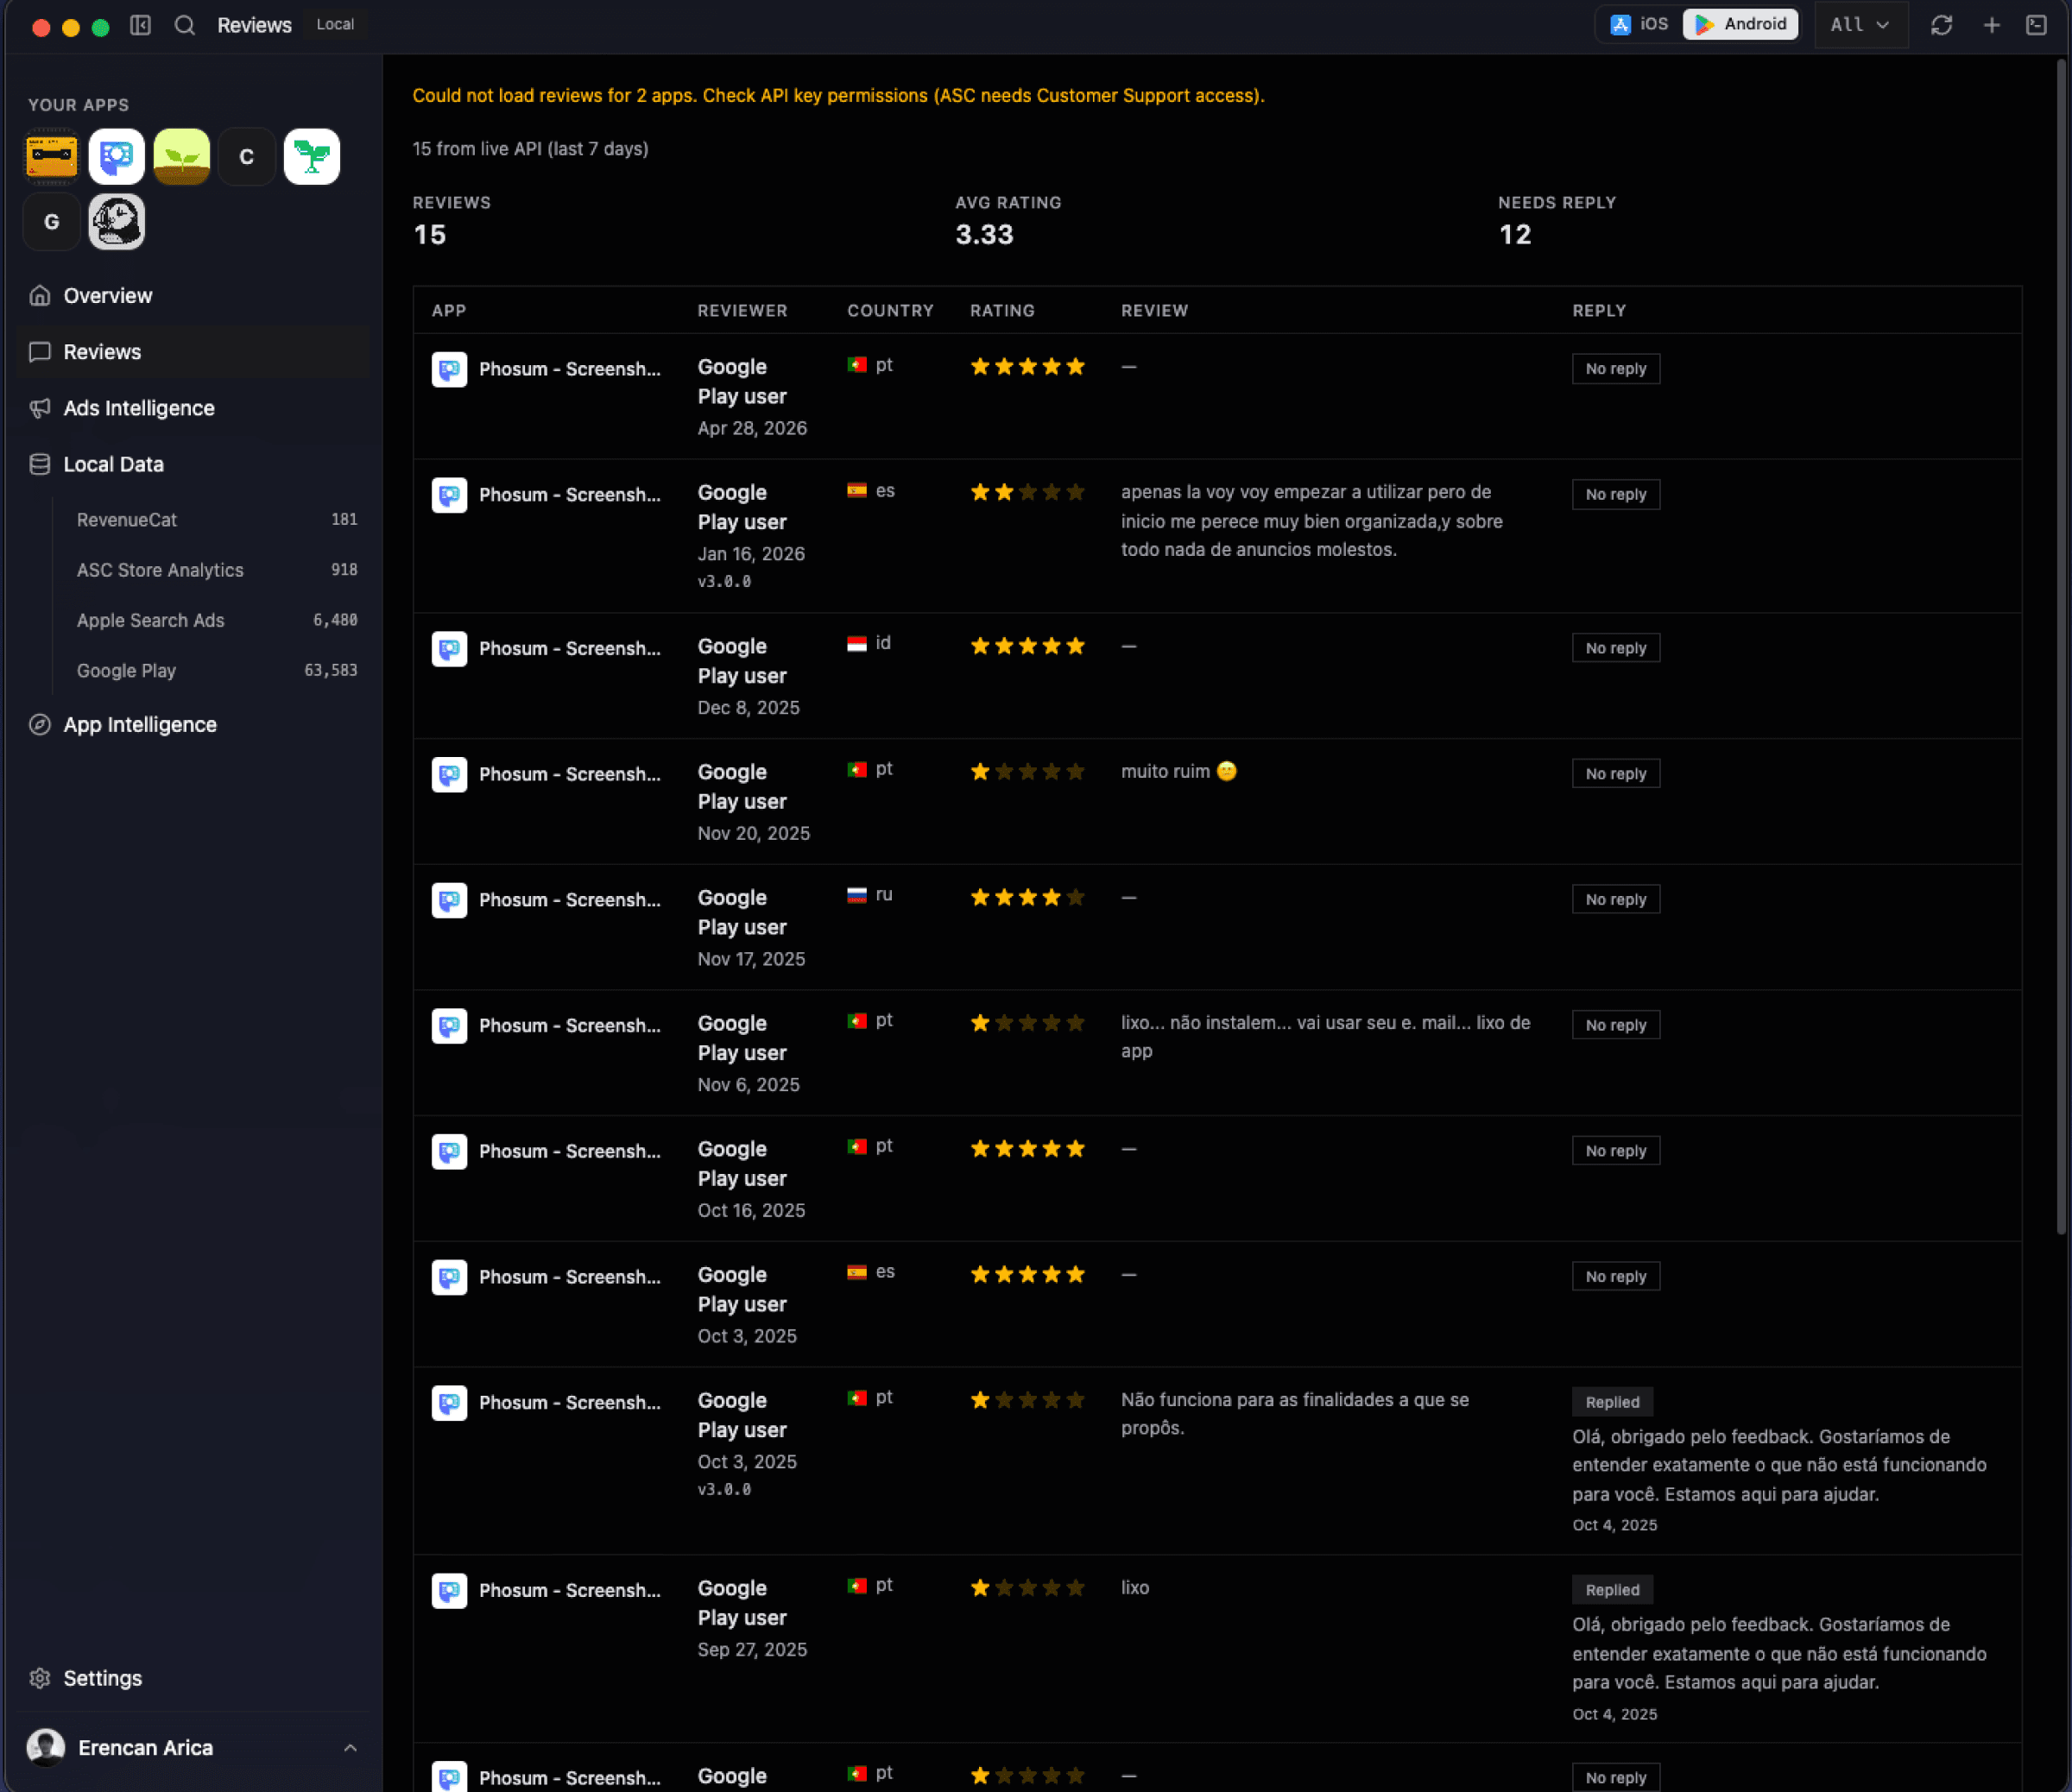Click the Needs Reply count 12
The height and width of the screenshot is (1792, 2072).
click(x=1515, y=235)
